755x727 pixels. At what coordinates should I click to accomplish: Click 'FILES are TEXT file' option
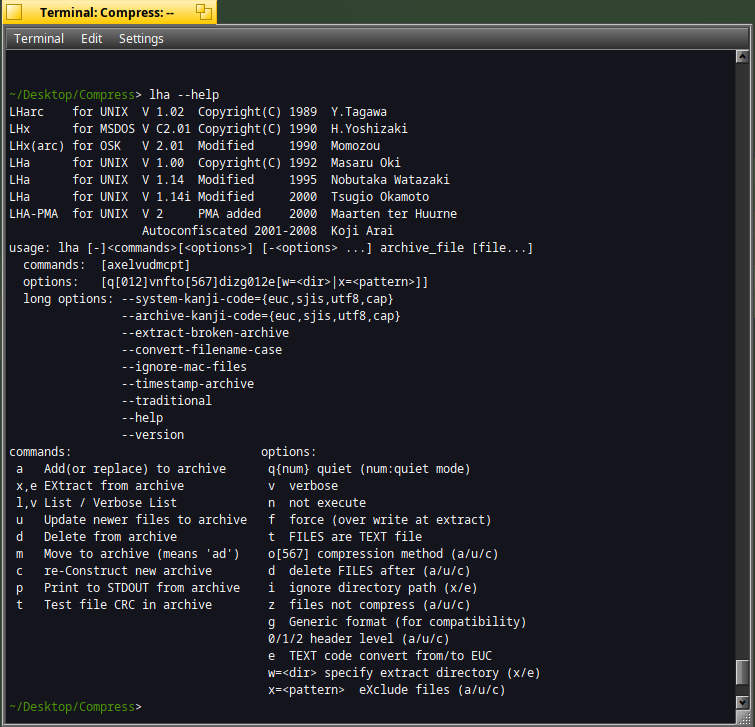click(x=355, y=537)
